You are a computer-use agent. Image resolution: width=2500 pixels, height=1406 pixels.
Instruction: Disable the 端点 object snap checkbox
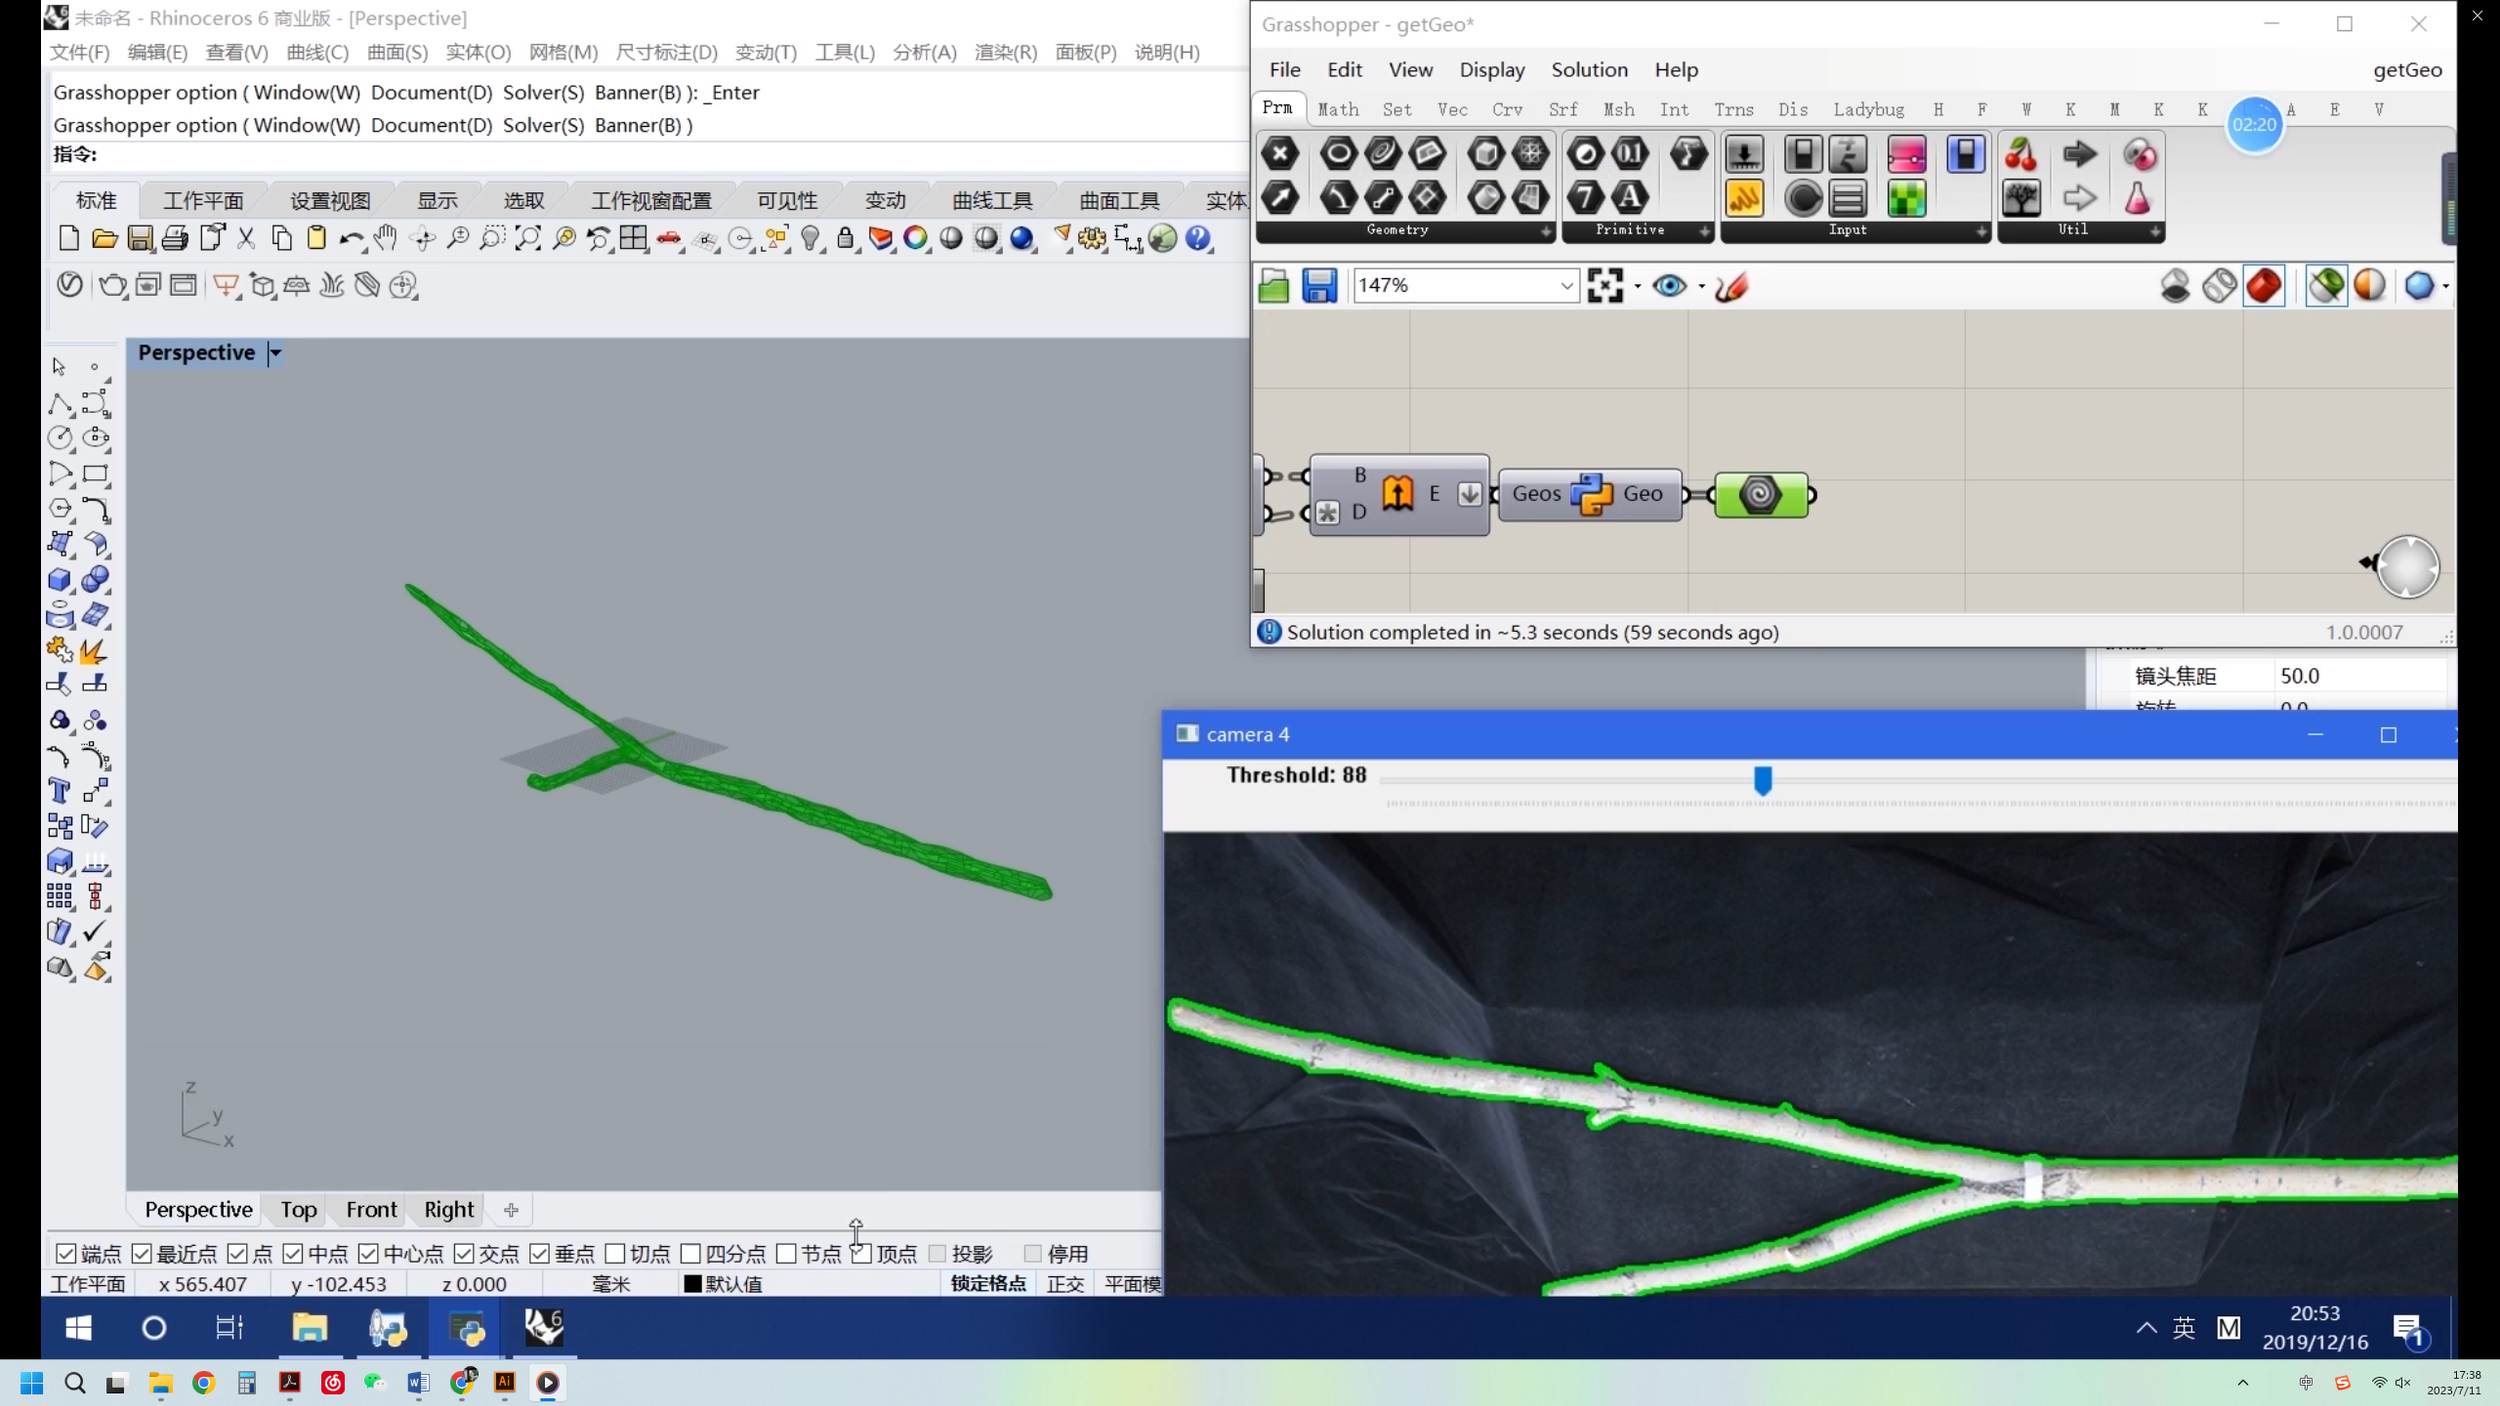tap(66, 1253)
